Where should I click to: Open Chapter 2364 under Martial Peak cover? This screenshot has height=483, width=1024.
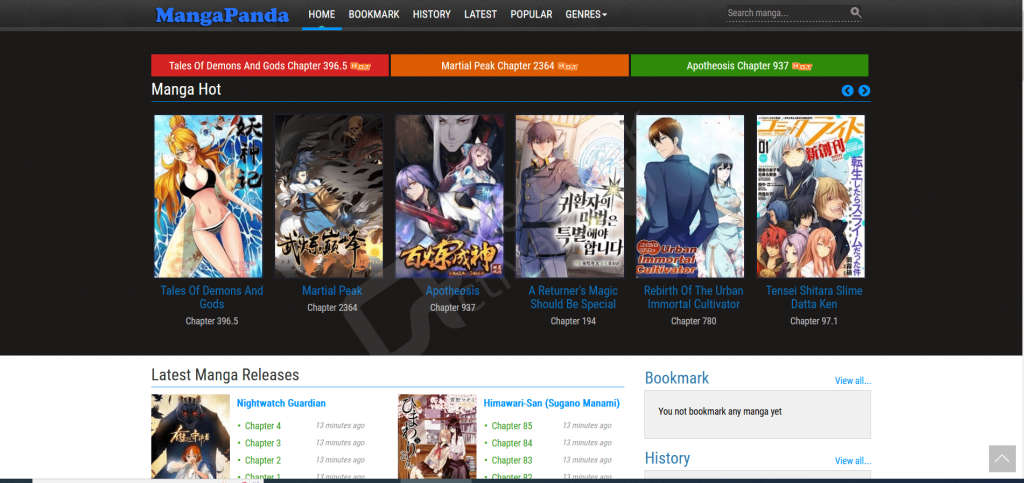click(332, 307)
